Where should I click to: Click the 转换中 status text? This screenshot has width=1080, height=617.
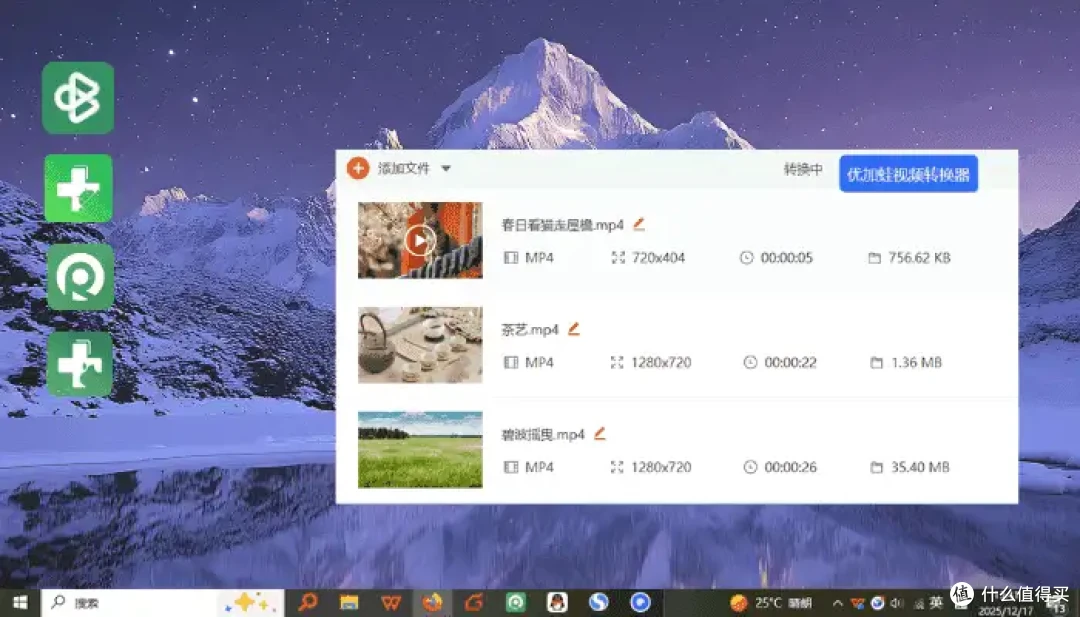click(803, 169)
